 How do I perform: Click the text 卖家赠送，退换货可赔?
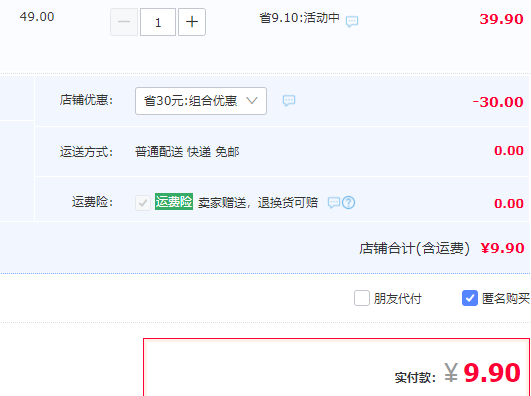pyautogui.click(x=258, y=203)
